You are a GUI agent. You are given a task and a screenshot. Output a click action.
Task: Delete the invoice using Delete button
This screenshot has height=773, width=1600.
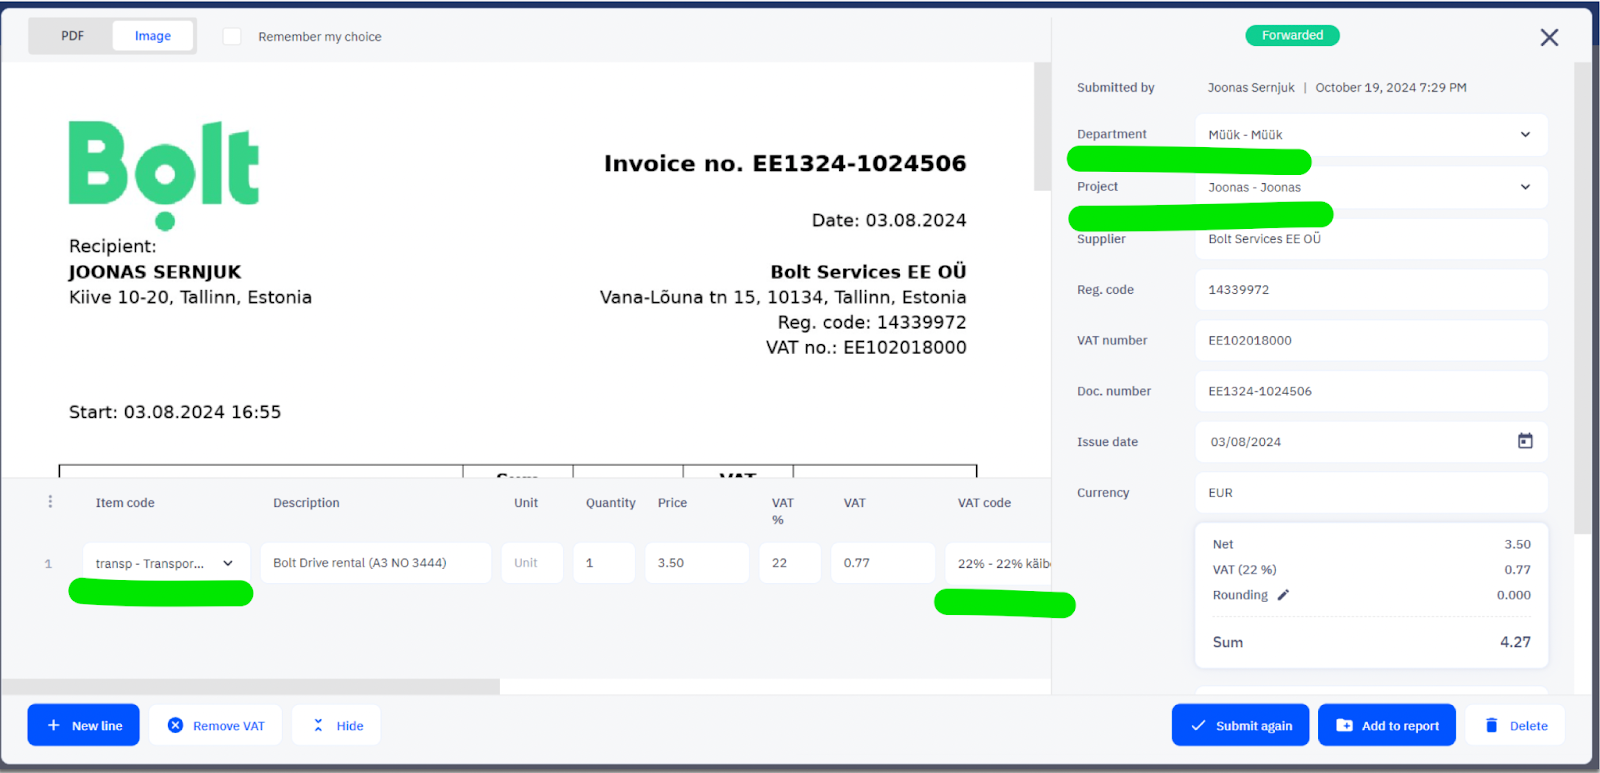(x=1515, y=726)
